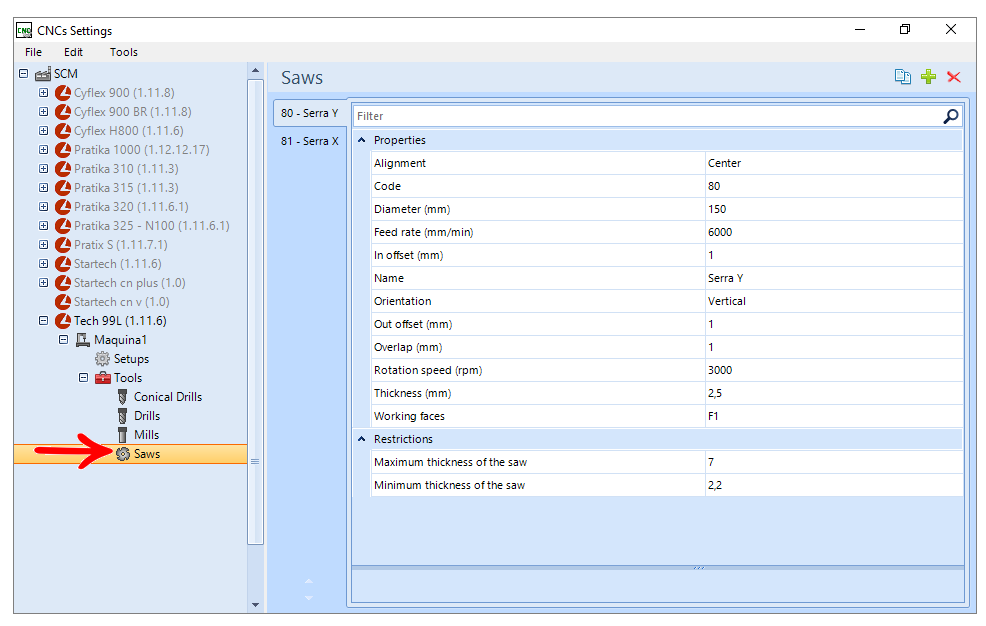Open the Mills tool item

tap(146, 434)
